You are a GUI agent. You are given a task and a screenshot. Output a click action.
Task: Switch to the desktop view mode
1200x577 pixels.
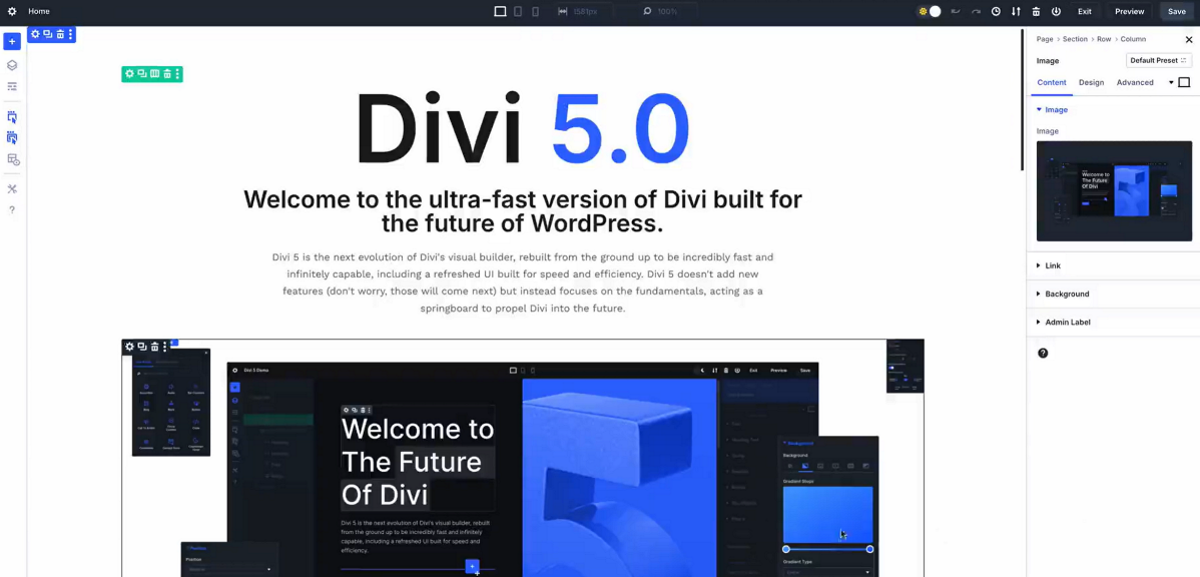pyautogui.click(x=500, y=12)
